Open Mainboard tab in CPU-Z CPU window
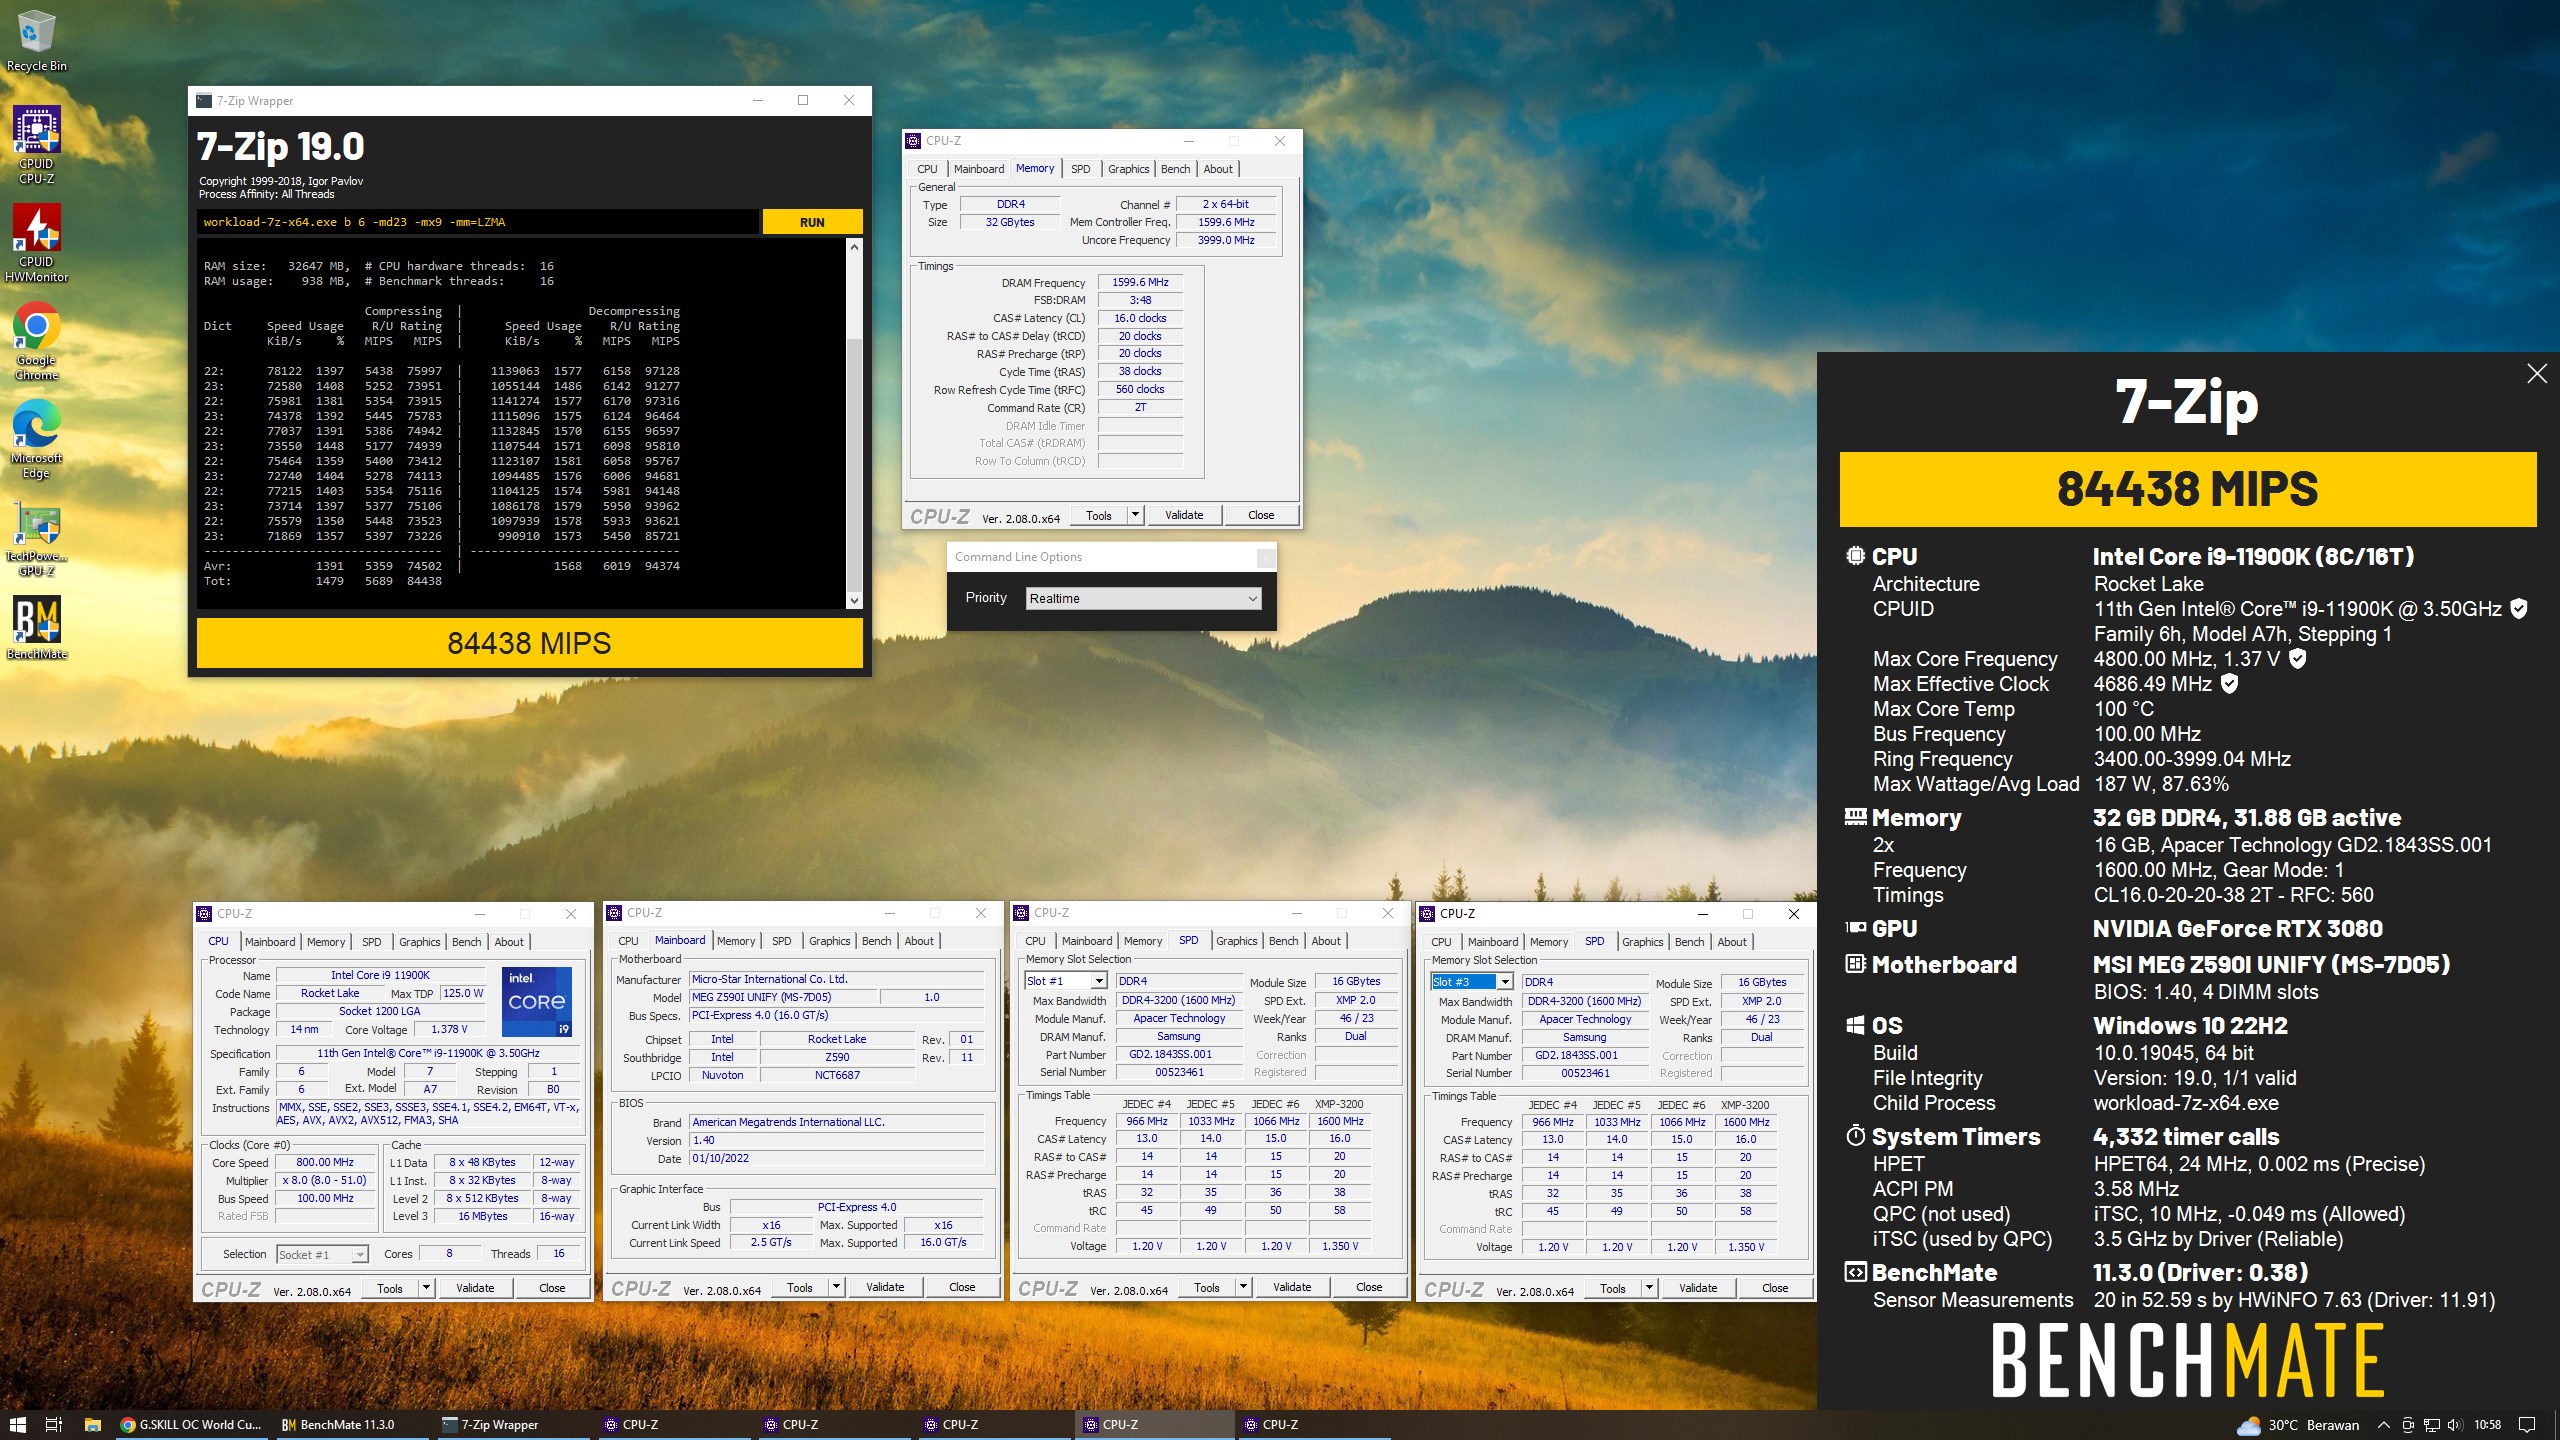Image resolution: width=2560 pixels, height=1440 pixels. coord(270,942)
